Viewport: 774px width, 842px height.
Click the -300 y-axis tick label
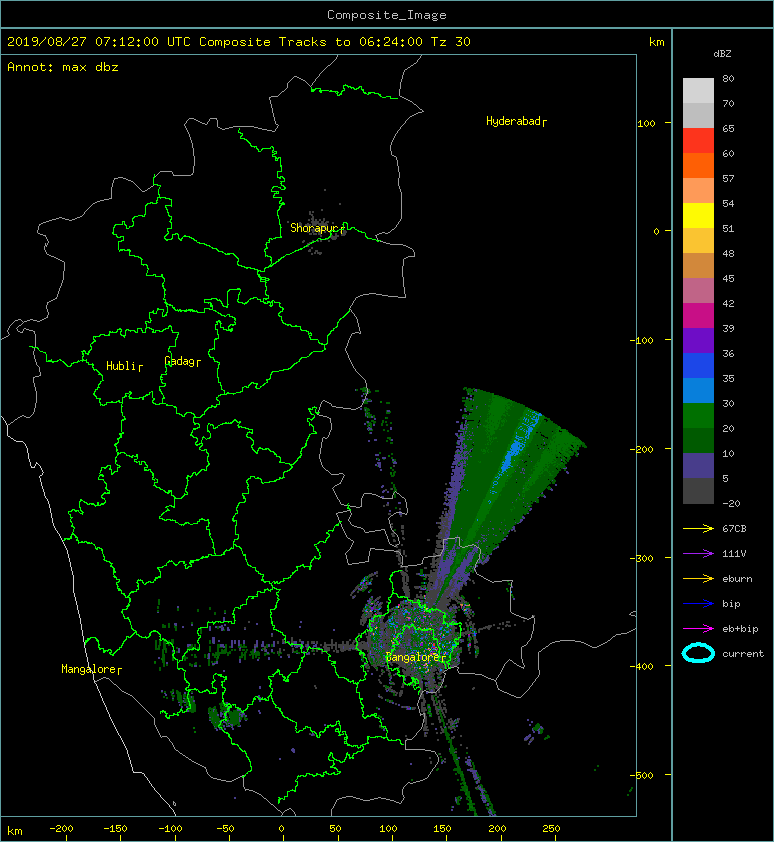641,558
